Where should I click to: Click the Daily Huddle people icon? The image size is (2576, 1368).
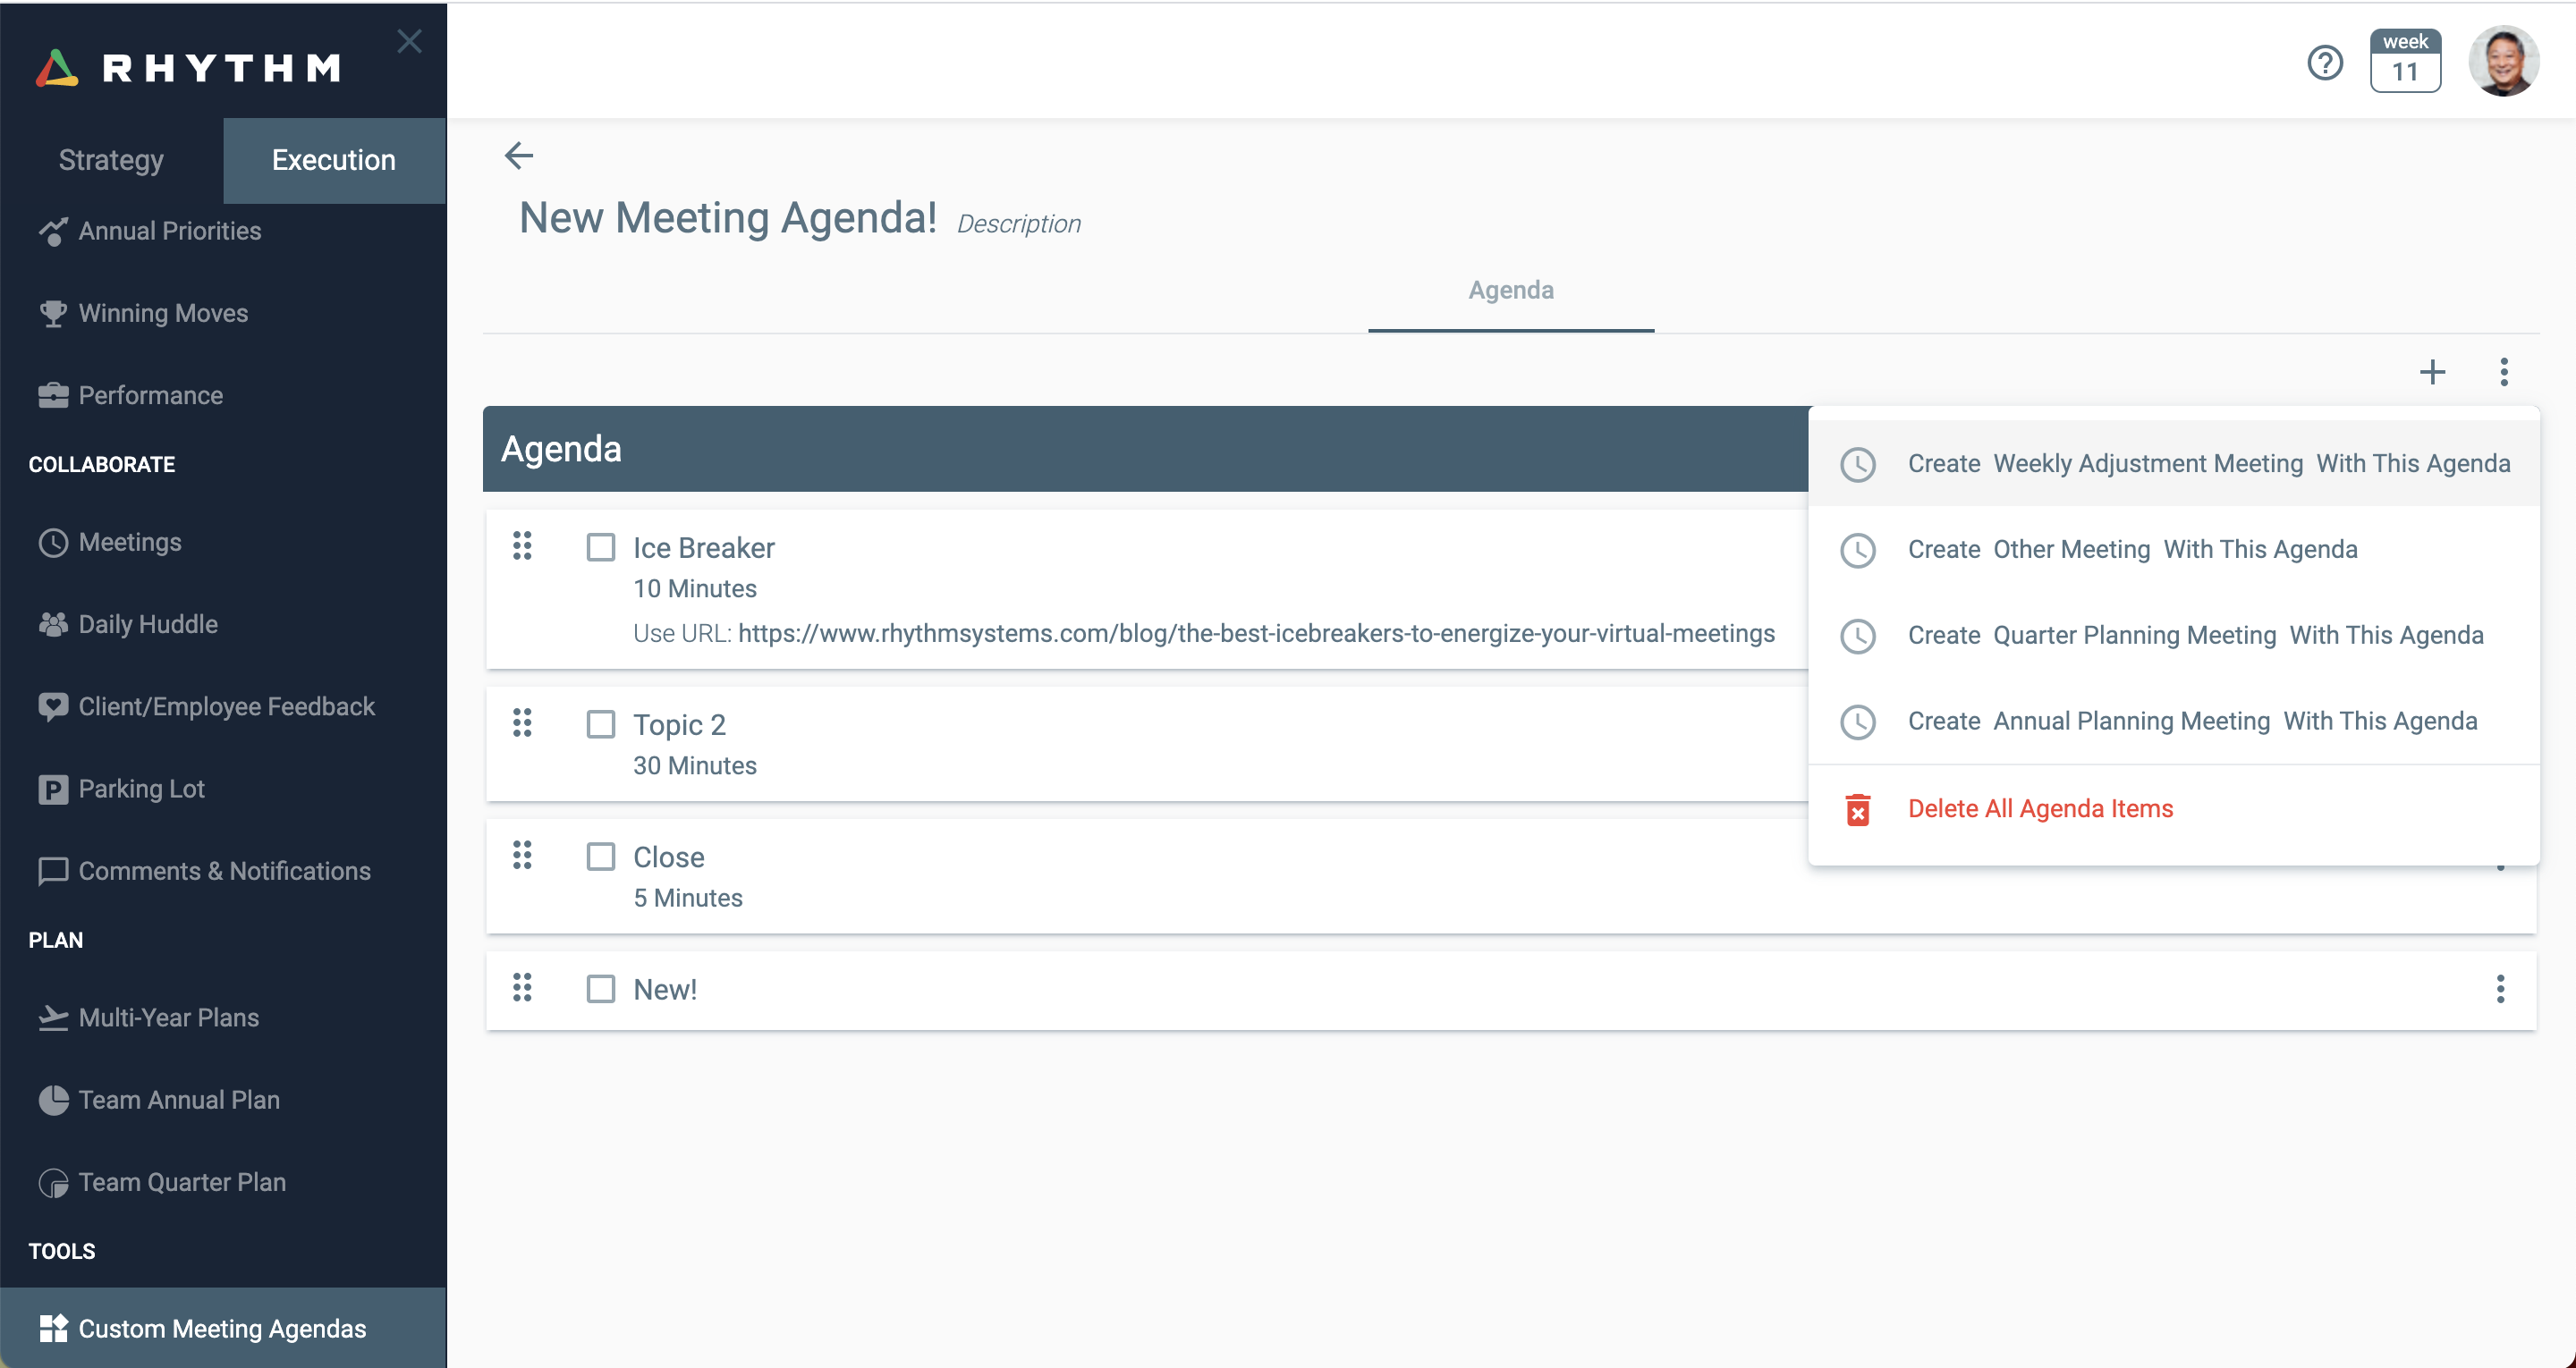tap(53, 624)
